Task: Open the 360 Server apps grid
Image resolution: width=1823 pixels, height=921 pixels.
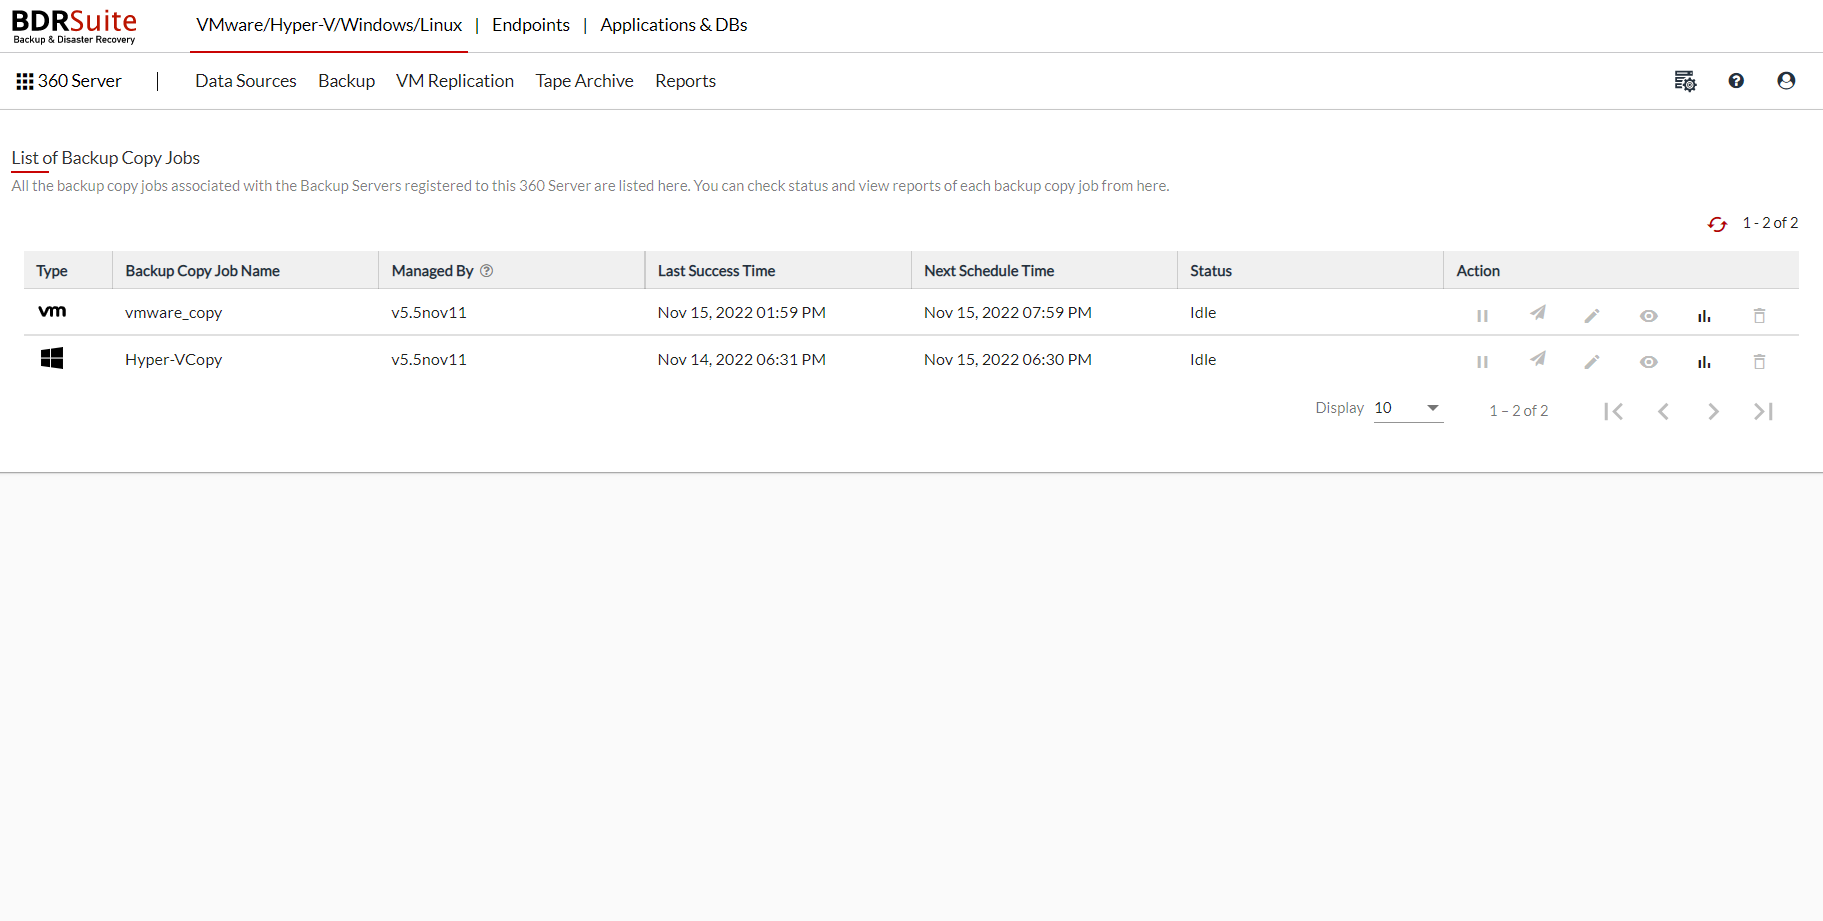Action: click(x=25, y=81)
